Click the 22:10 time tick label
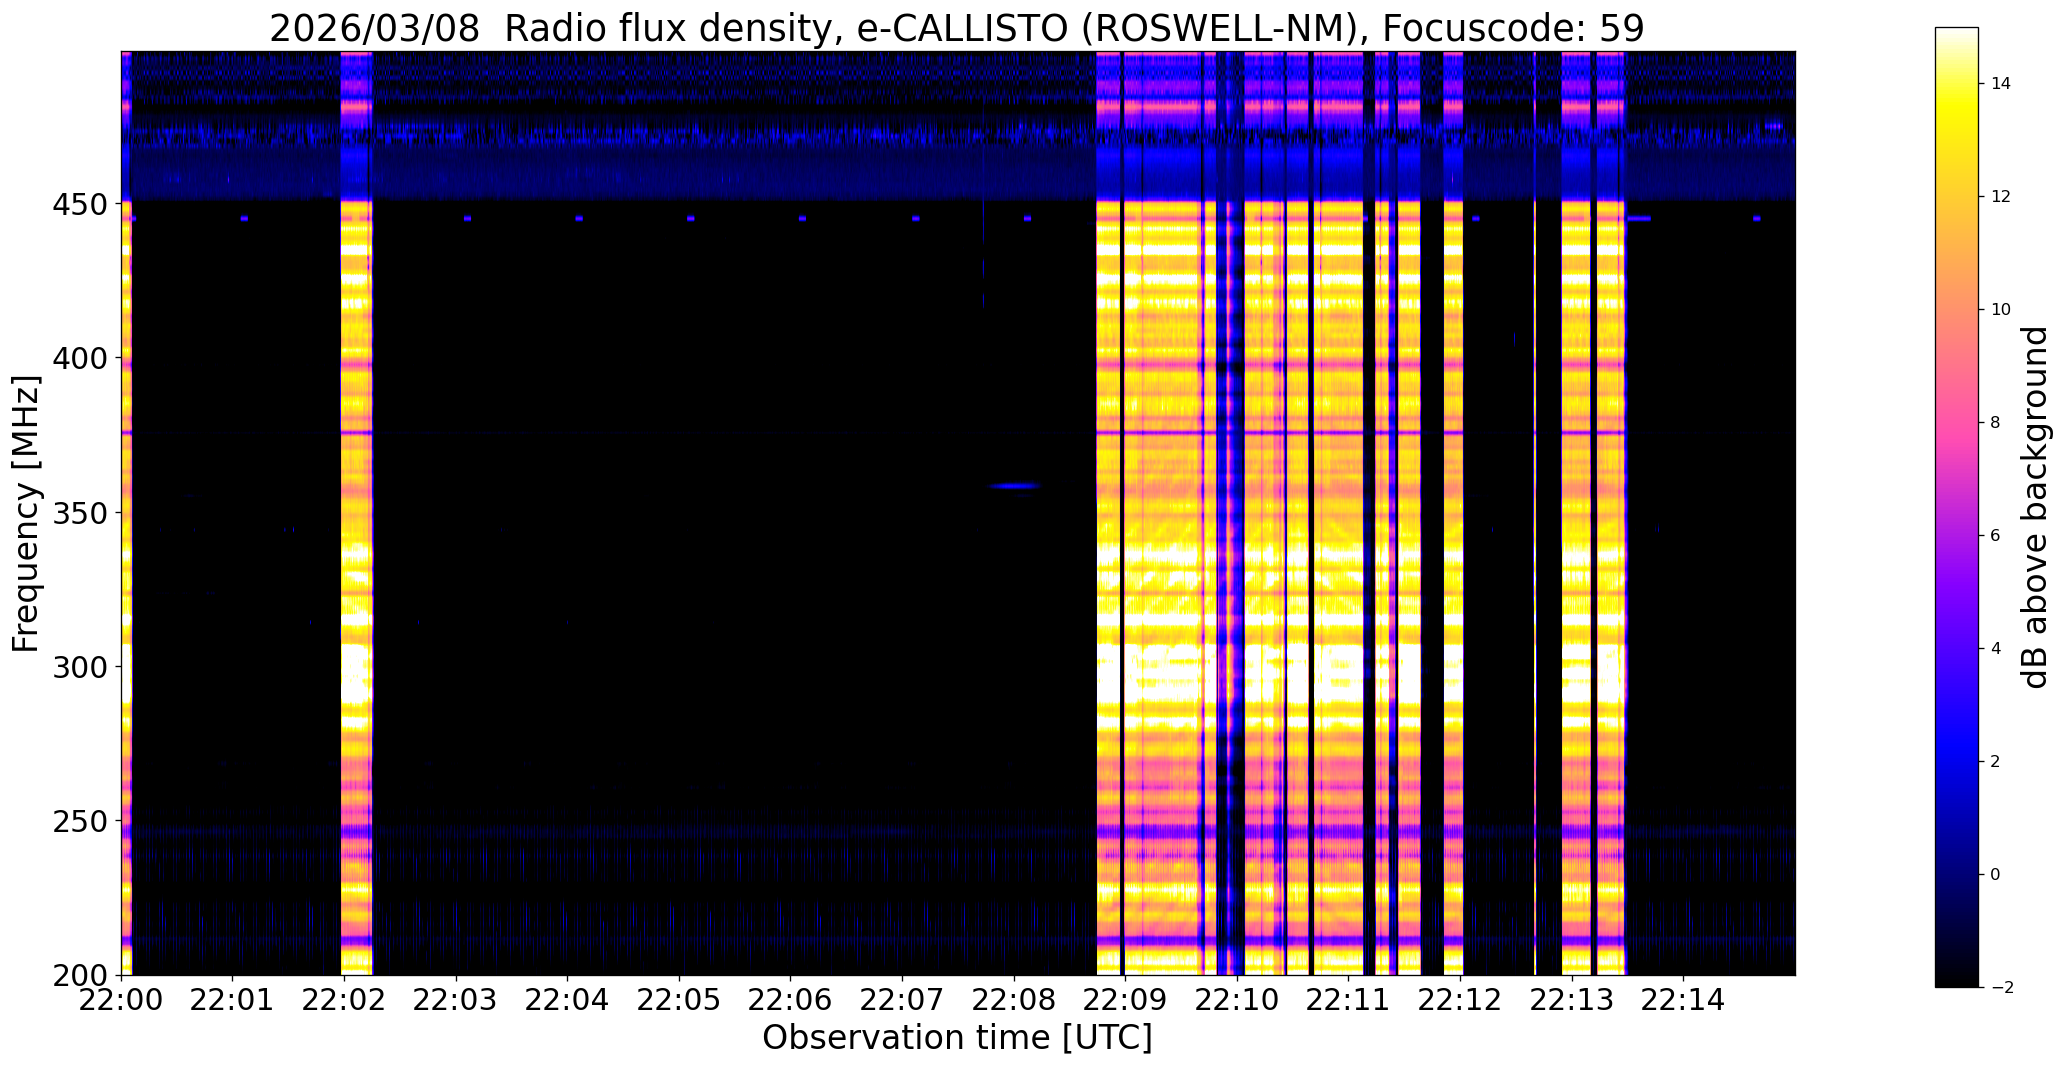 click(x=1237, y=998)
